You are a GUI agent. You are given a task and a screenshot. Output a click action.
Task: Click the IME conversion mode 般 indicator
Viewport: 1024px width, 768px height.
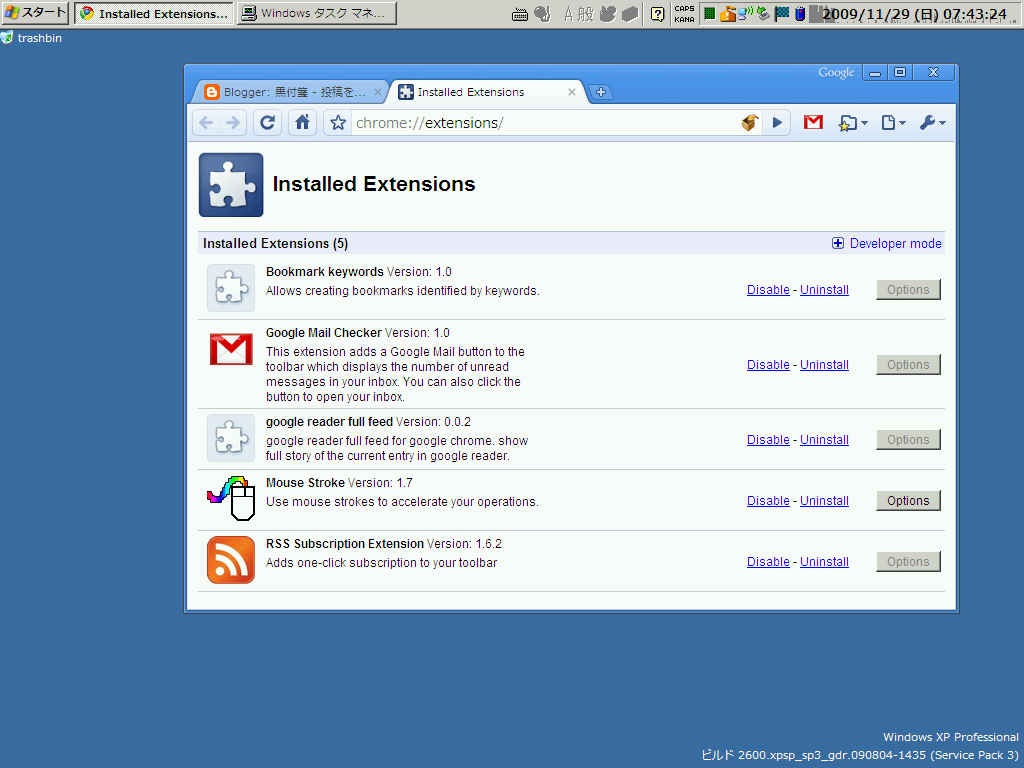click(585, 14)
